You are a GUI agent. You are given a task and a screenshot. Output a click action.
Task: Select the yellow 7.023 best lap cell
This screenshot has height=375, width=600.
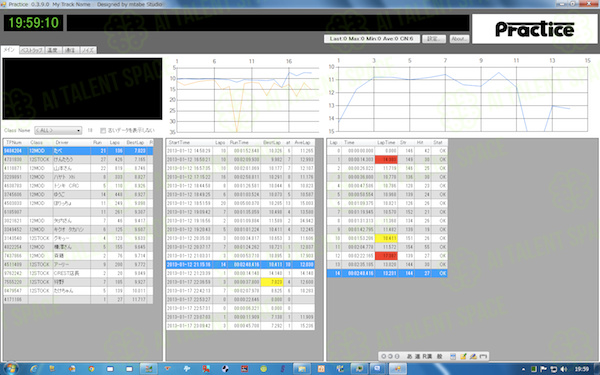[x=272, y=282]
